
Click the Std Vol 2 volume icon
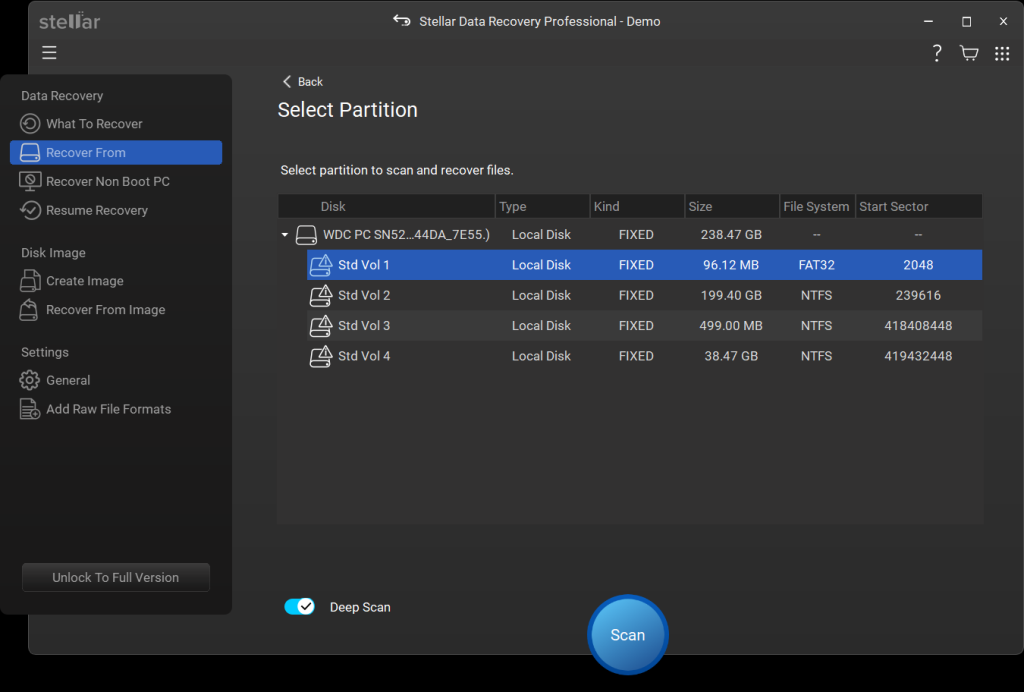point(321,295)
